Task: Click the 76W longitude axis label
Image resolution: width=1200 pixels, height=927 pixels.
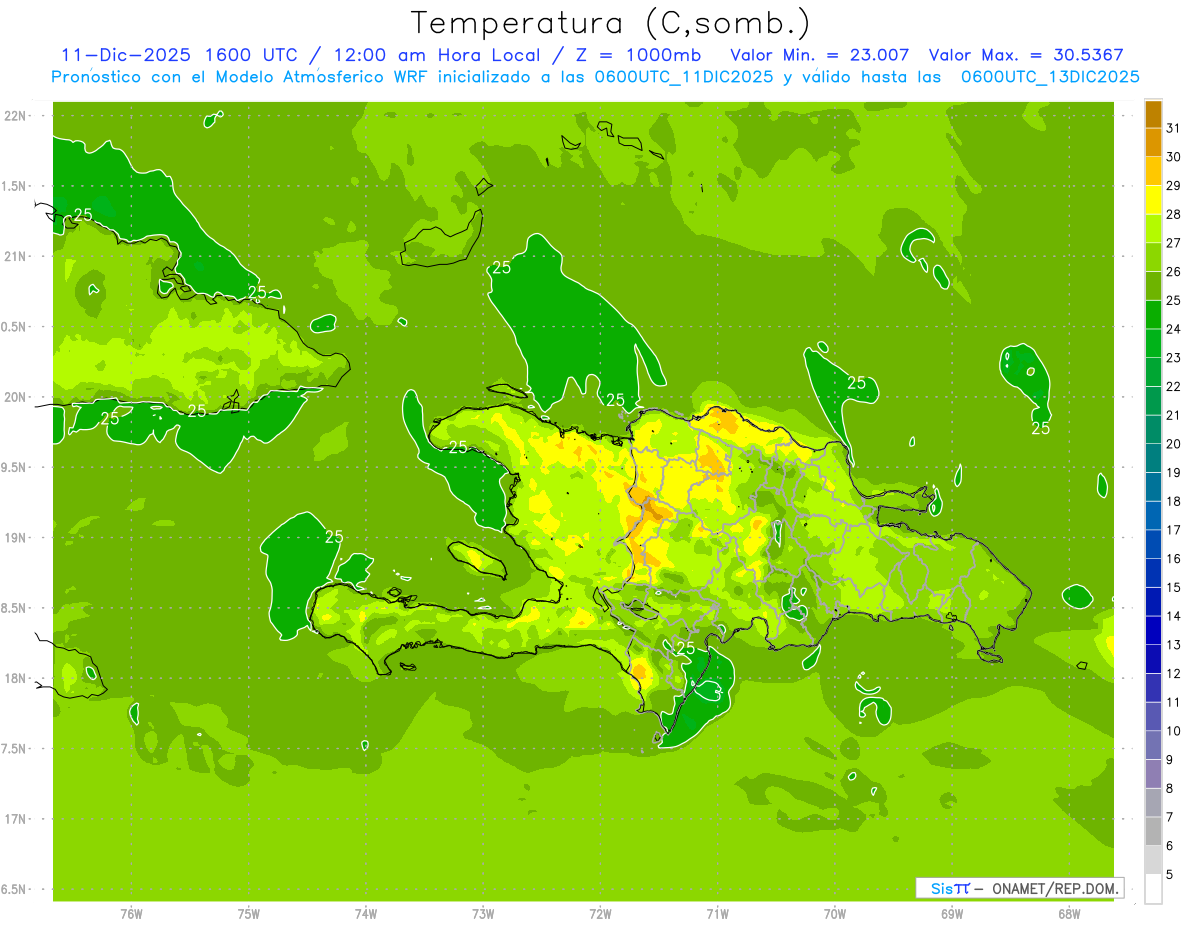Action: pos(131,913)
